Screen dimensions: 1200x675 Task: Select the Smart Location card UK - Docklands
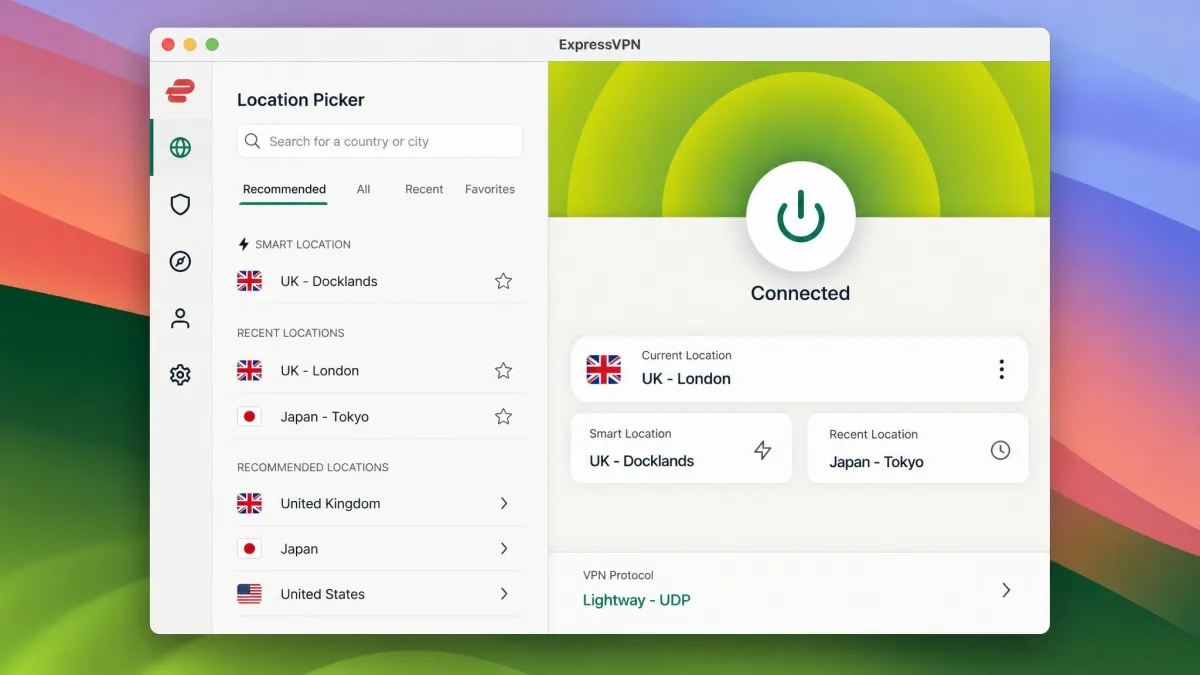(x=681, y=449)
